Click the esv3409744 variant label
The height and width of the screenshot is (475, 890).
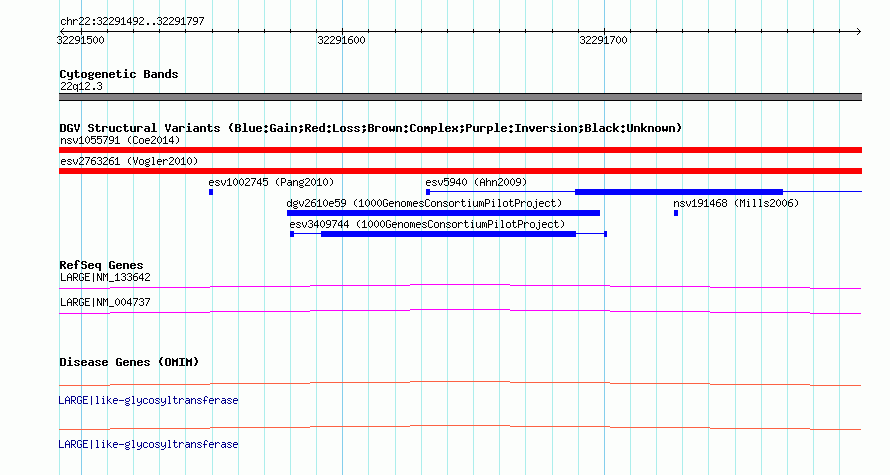[x=427, y=224]
